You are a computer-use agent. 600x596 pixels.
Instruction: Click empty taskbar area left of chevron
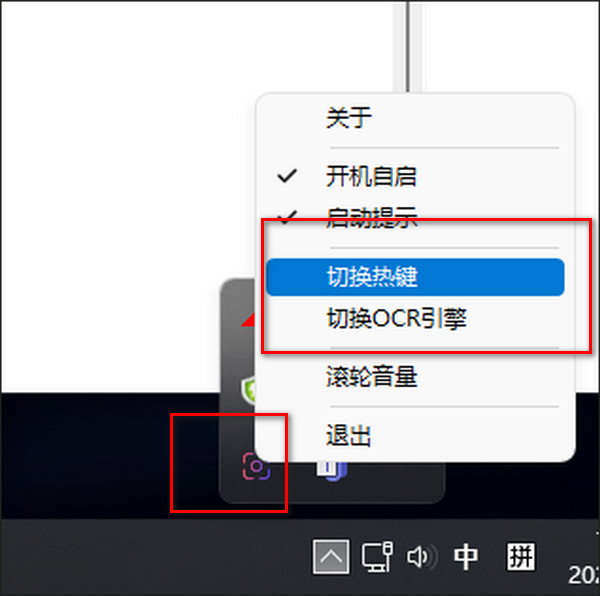[x=153, y=557]
